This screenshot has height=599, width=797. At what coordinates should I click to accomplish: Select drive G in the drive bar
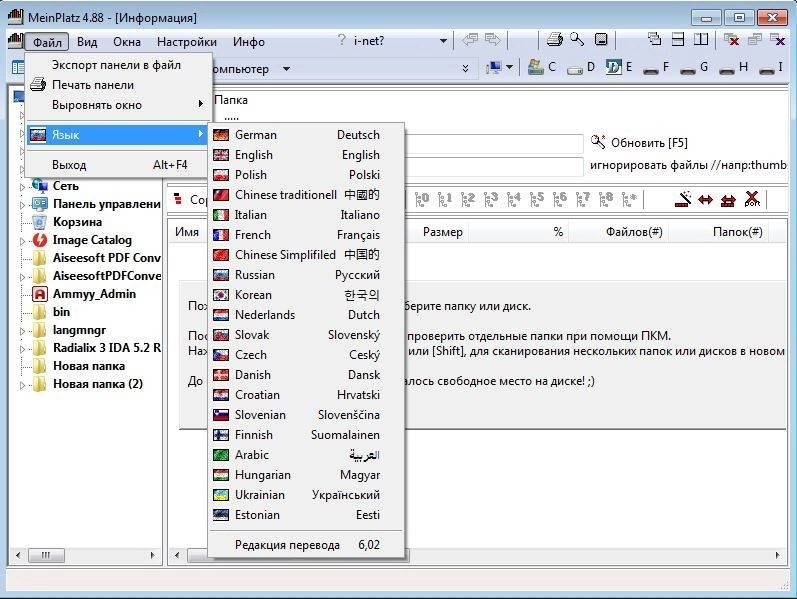point(694,68)
